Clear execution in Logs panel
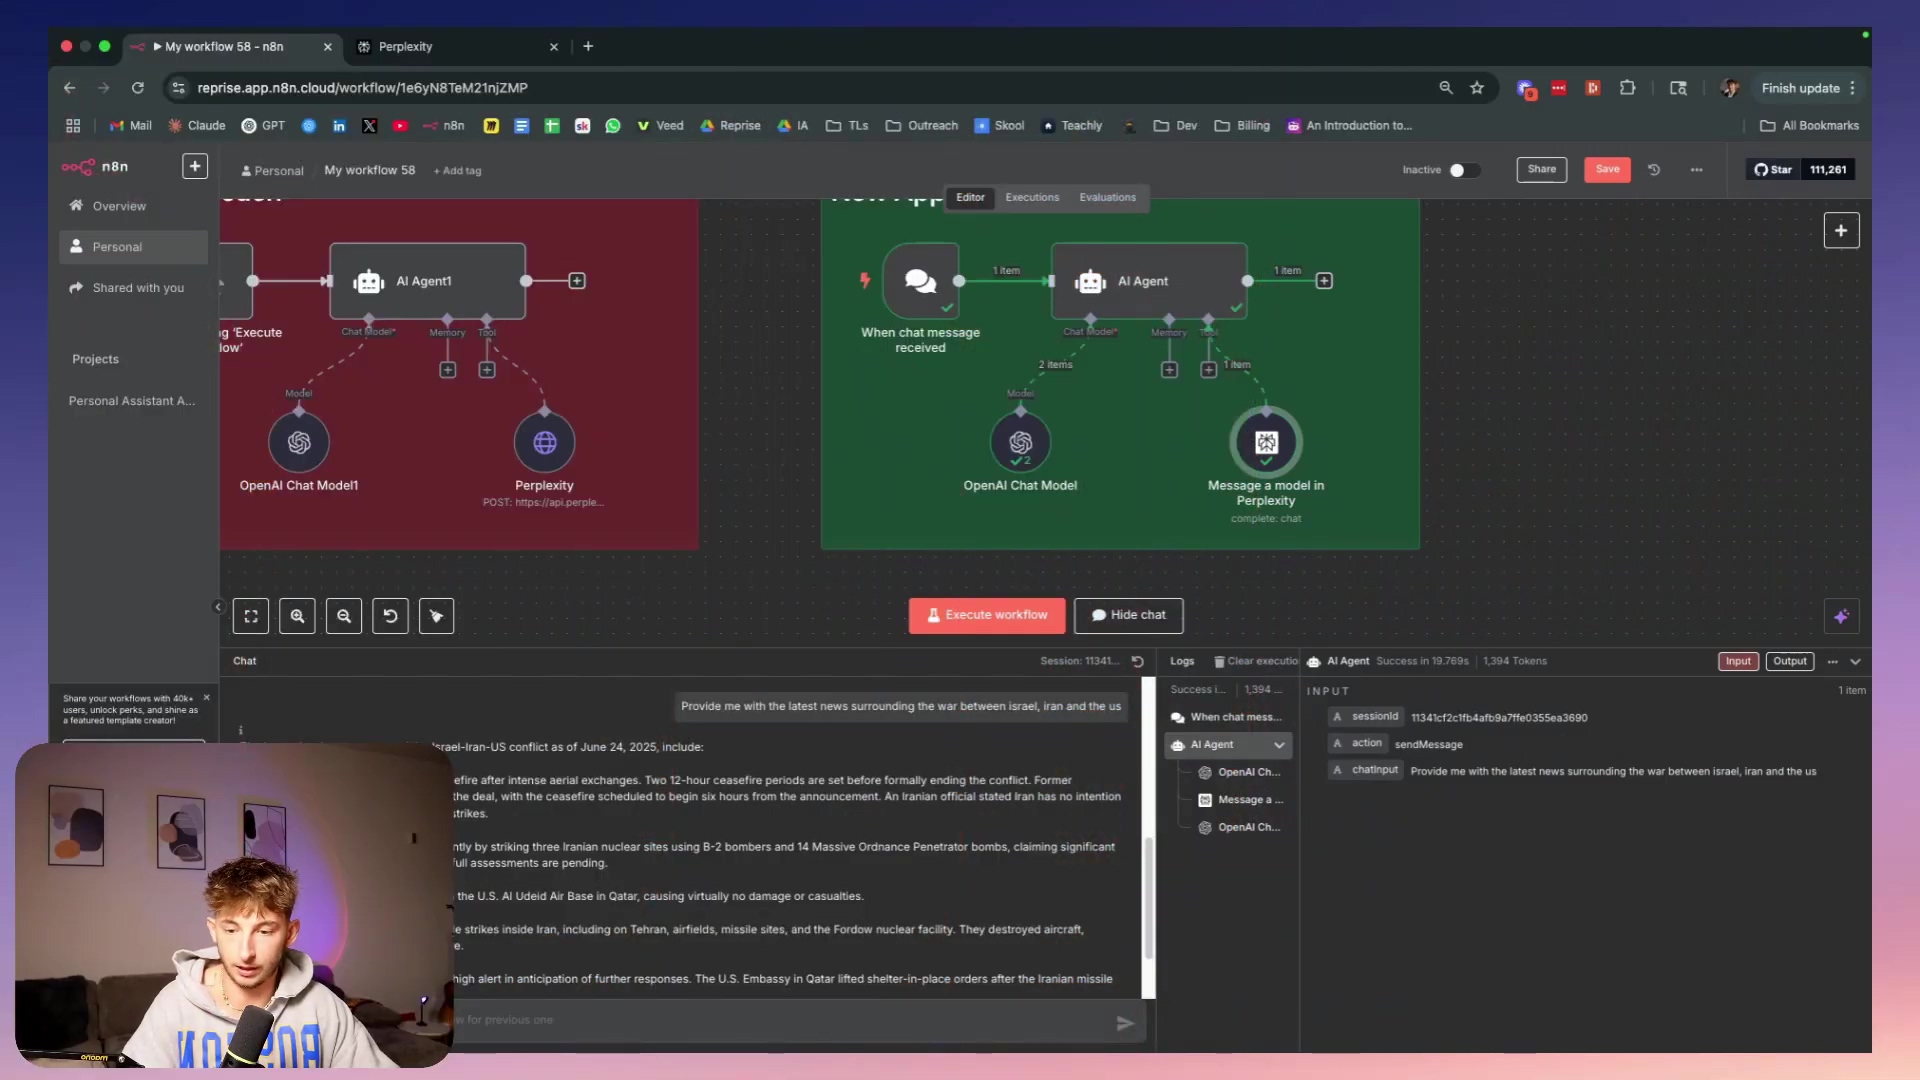 point(1256,662)
